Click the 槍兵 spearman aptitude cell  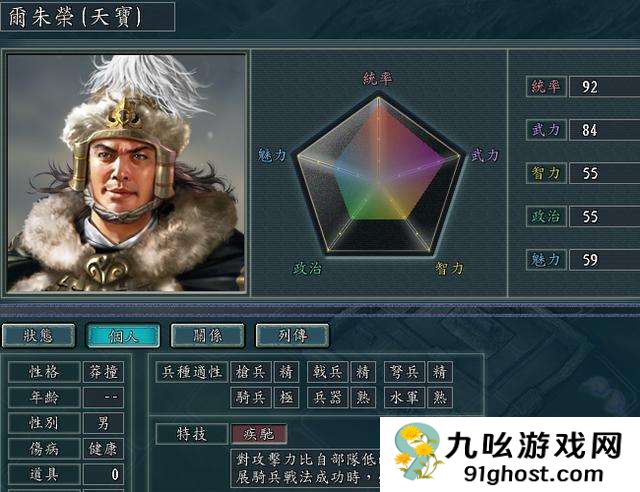click(251, 372)
